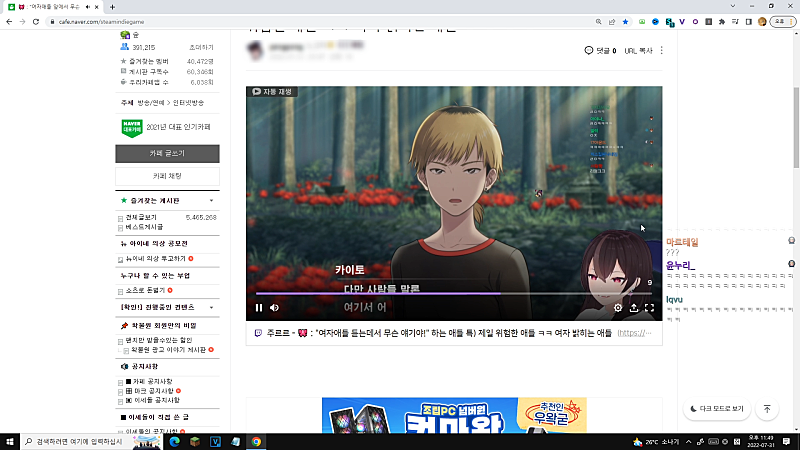This screenshot has height=450, width=800.
Task: Open Windows Start menu
Action: click(10, 442)
